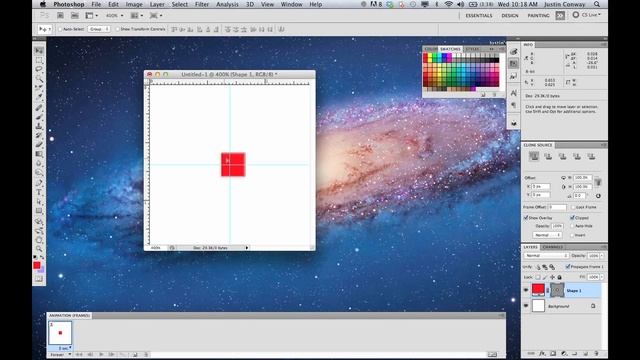The width and height of the screenshot is (640, 360).
Task: Select the Path Selection tool
Action: [39, 201]
